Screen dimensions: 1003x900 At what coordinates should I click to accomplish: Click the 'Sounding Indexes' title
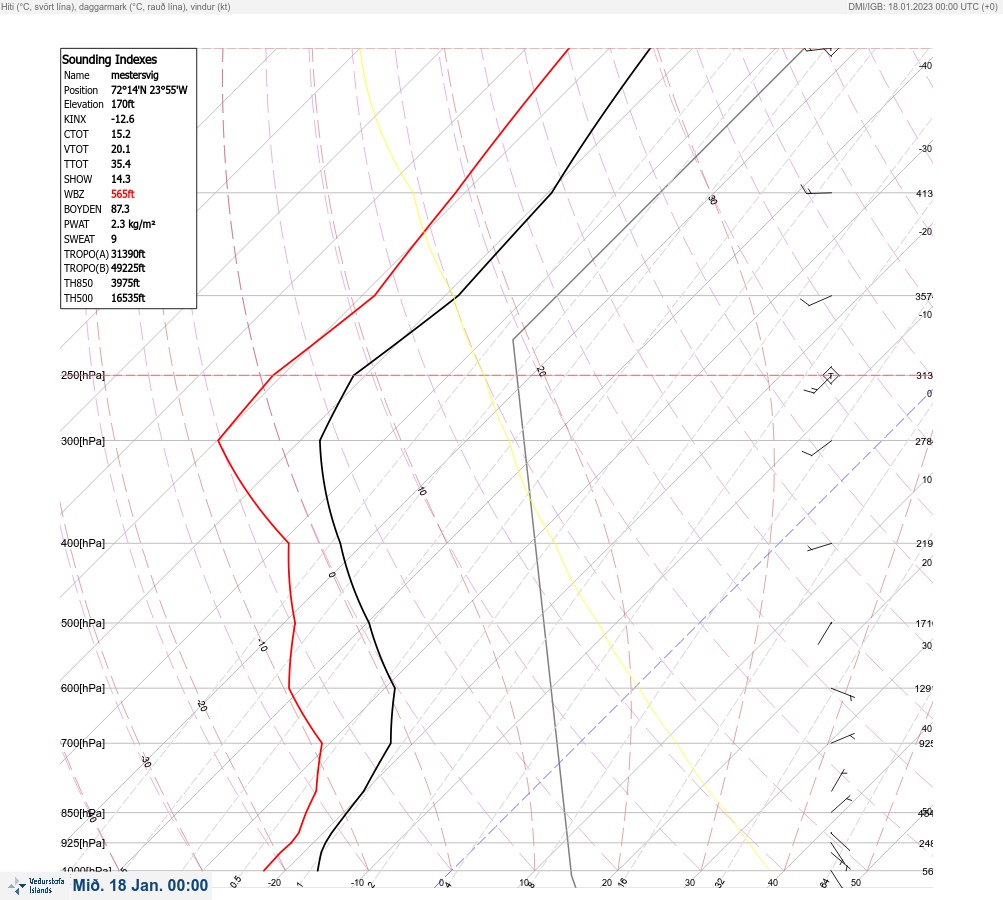109,59
